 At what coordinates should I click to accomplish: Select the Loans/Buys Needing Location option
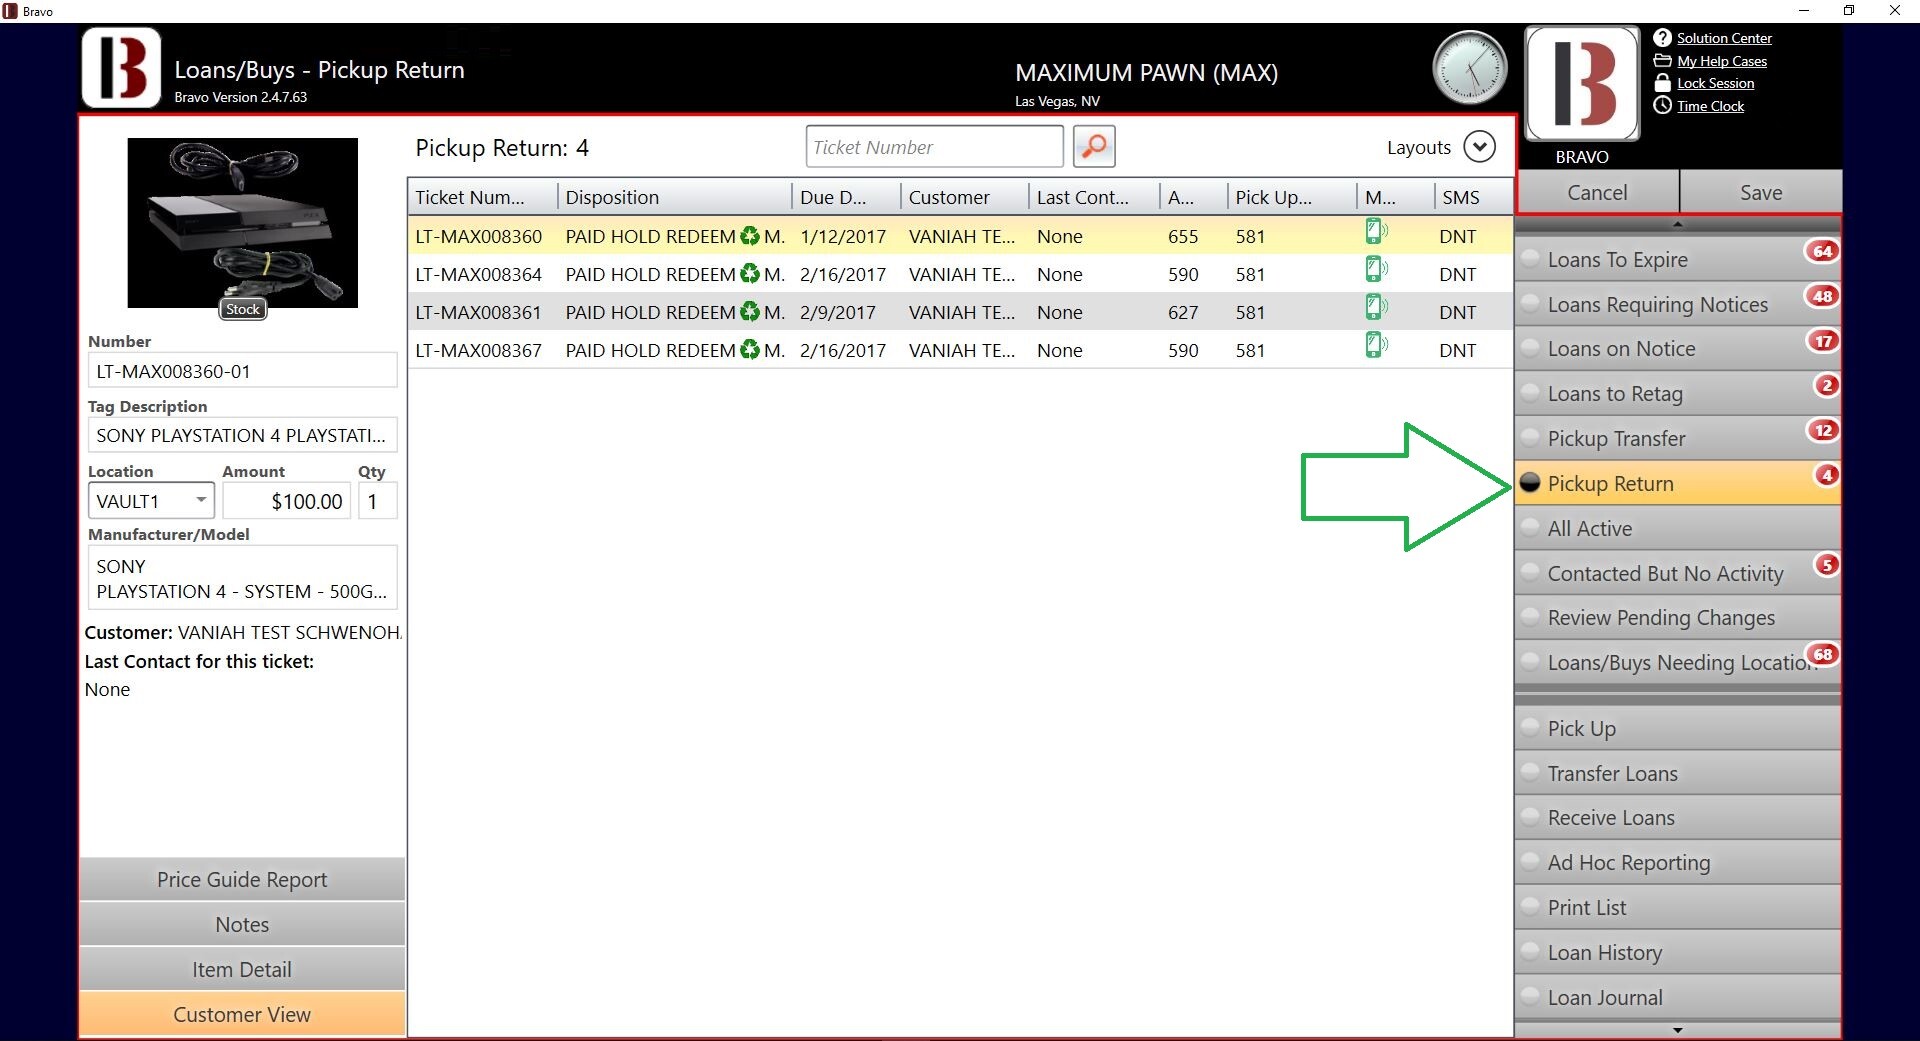point(1530,662)
